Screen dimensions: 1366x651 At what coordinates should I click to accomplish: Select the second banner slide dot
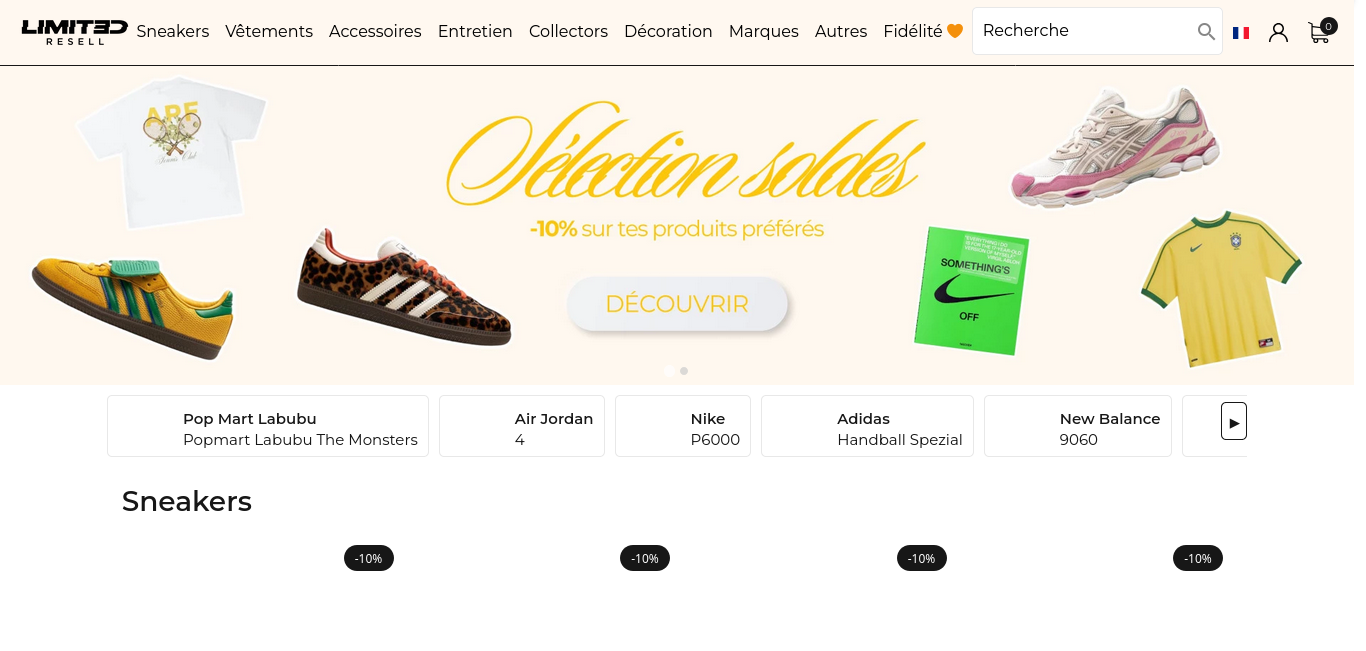684,371
